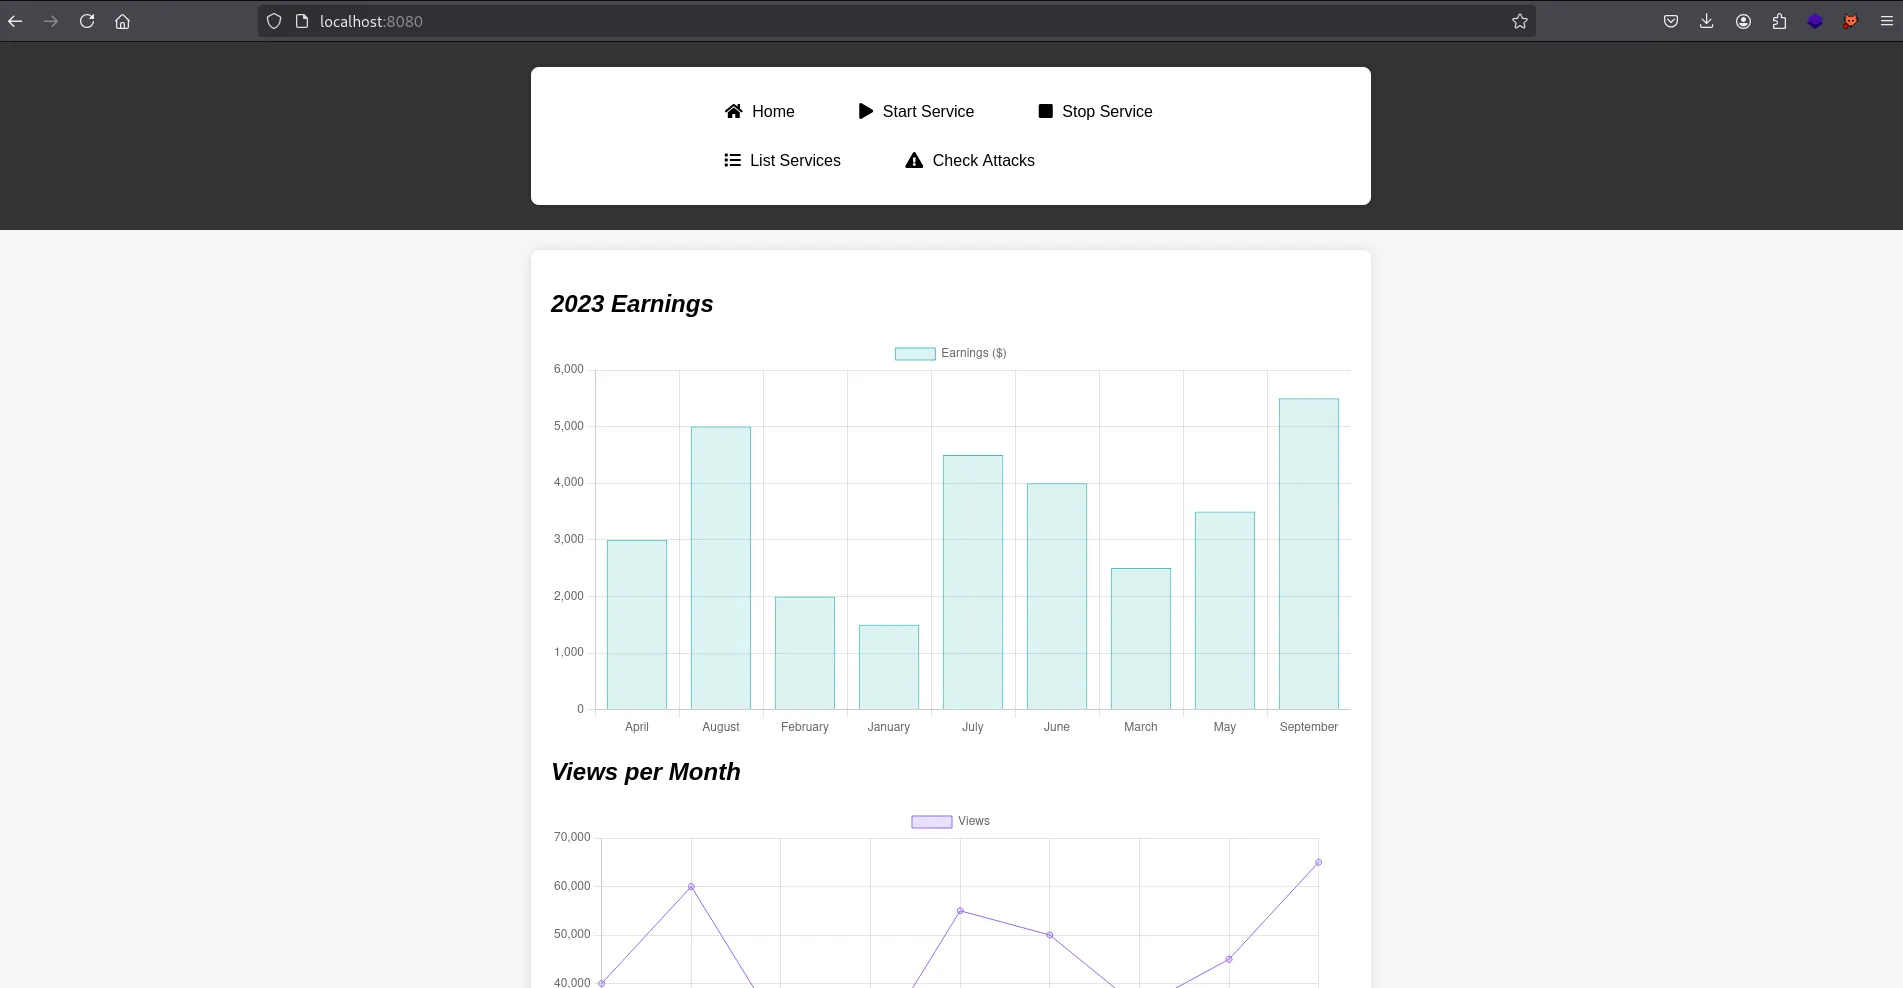Image resolution: width=1903 pixels, height=988 pixels.
Task: Click the Stop Service square icon
Action: point(1045,111)
